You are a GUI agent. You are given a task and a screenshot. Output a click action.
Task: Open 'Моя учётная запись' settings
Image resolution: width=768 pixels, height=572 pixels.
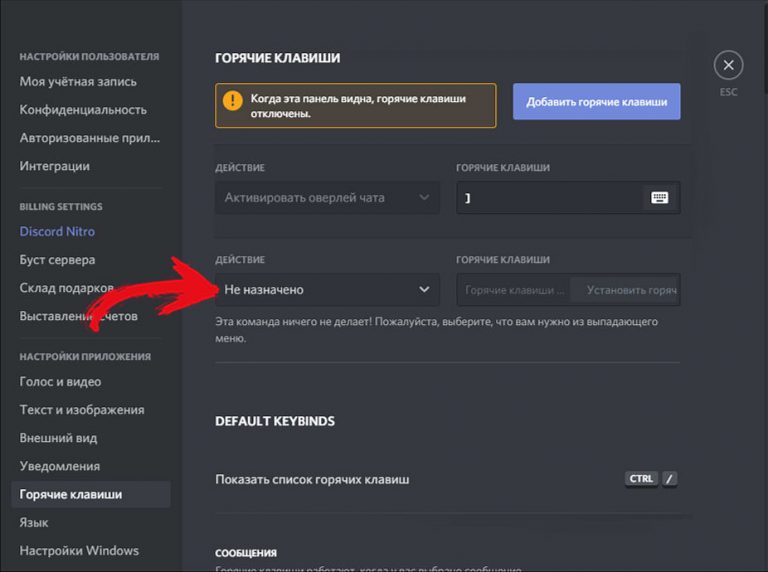78,82
